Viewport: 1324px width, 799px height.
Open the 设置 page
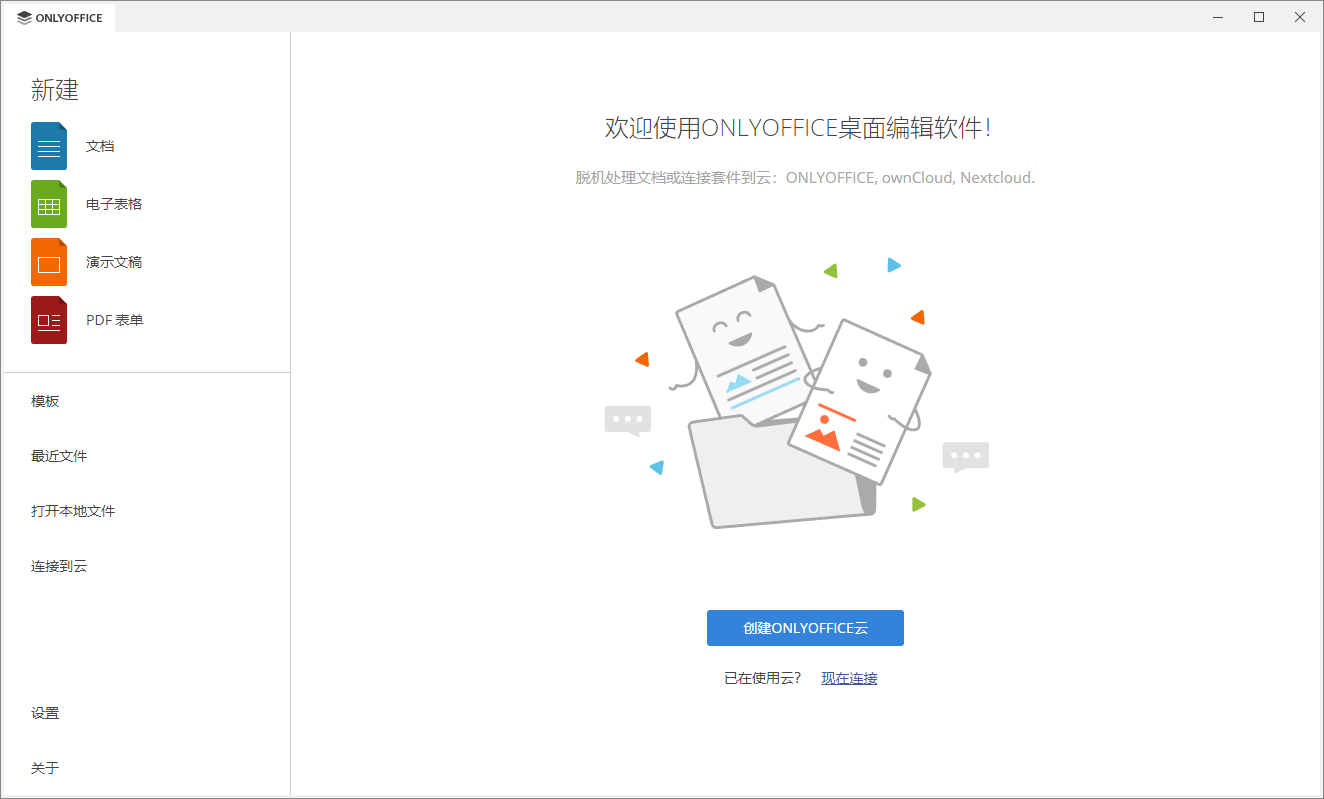pyautogui.click(x=45, y=712)
